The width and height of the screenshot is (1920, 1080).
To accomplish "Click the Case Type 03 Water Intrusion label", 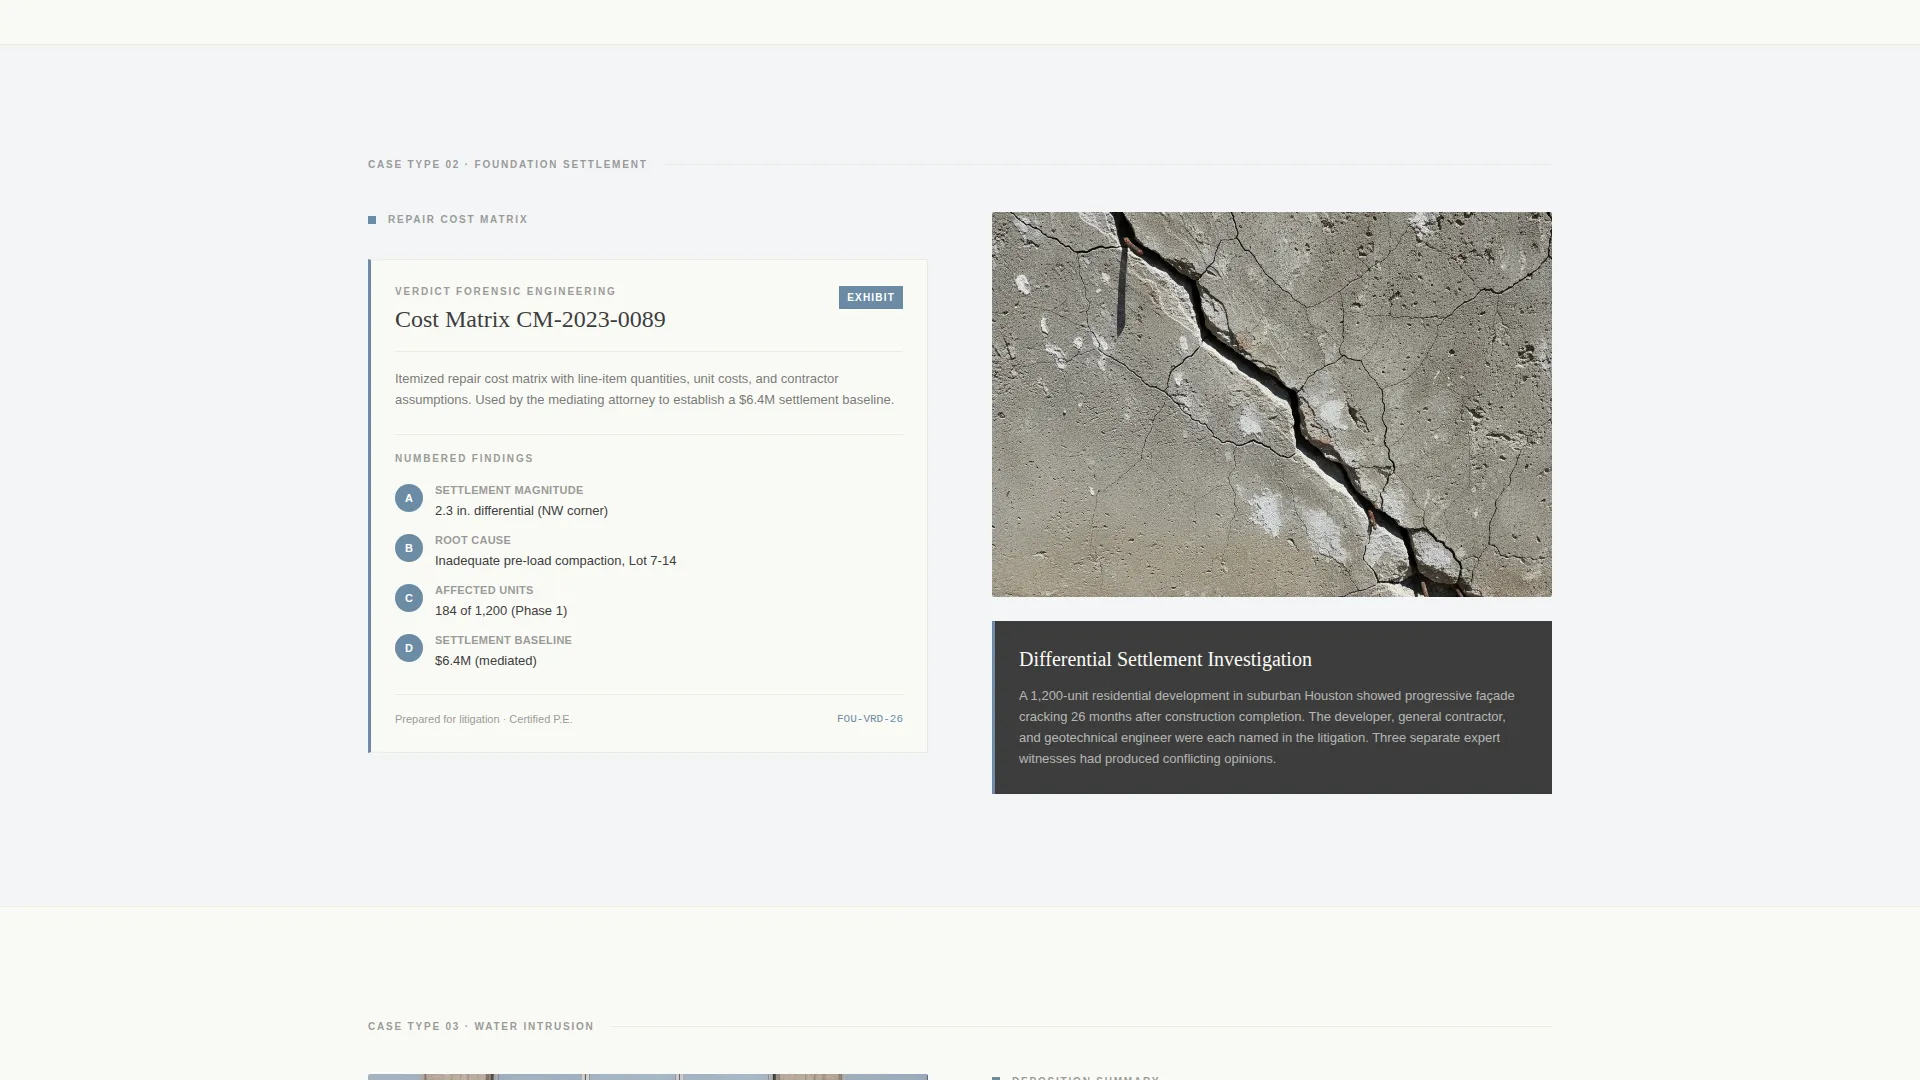I will (x=481, y=1026).
